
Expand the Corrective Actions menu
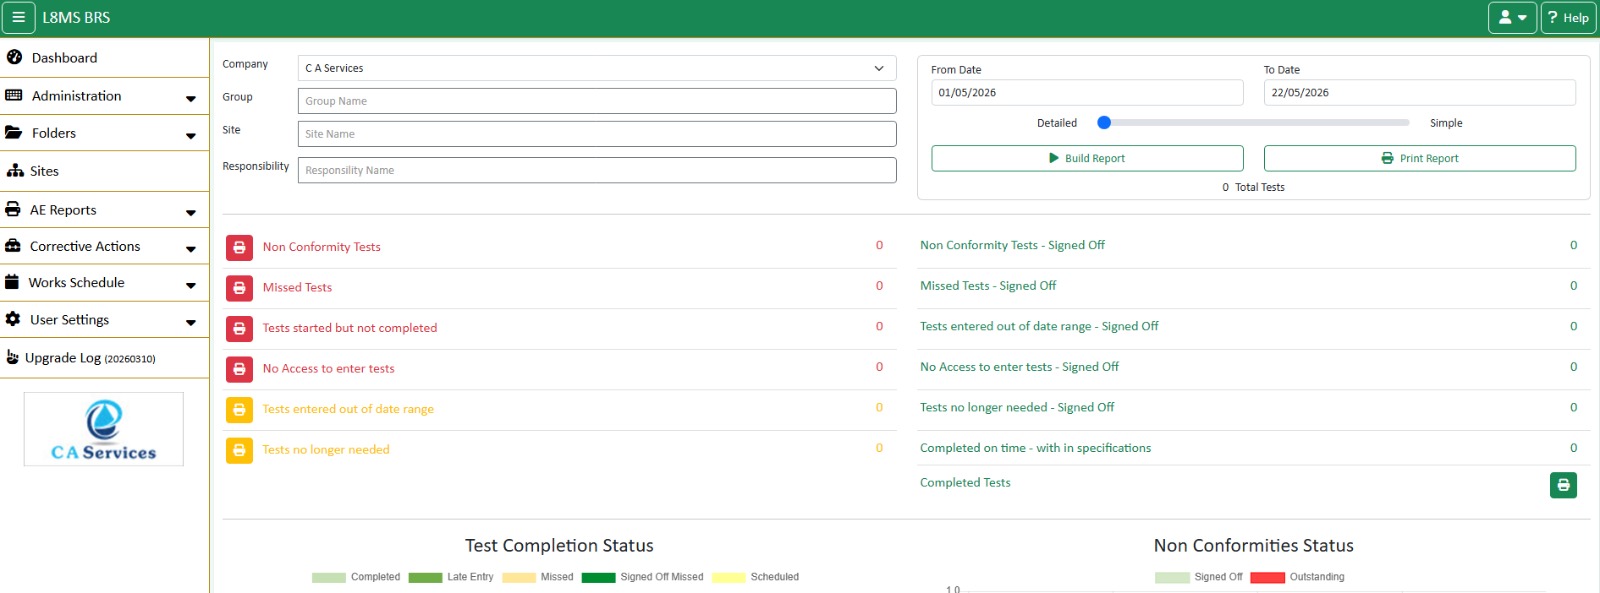105,247
